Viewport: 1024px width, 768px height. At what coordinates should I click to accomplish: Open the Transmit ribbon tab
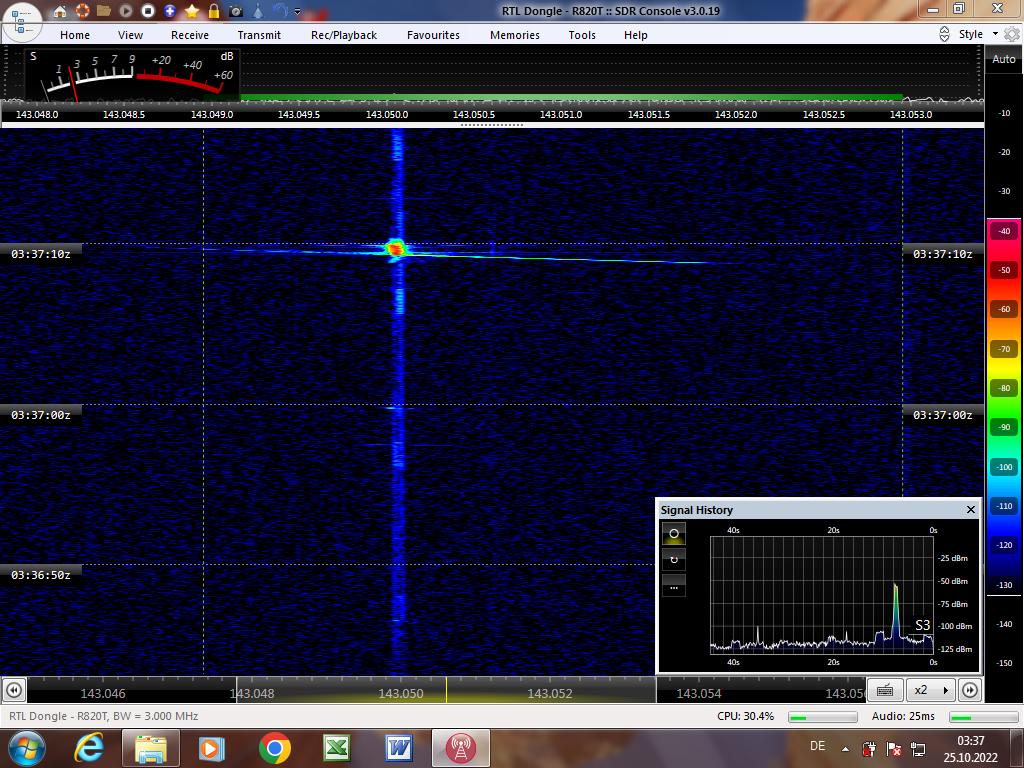click(x=259, y=35)
